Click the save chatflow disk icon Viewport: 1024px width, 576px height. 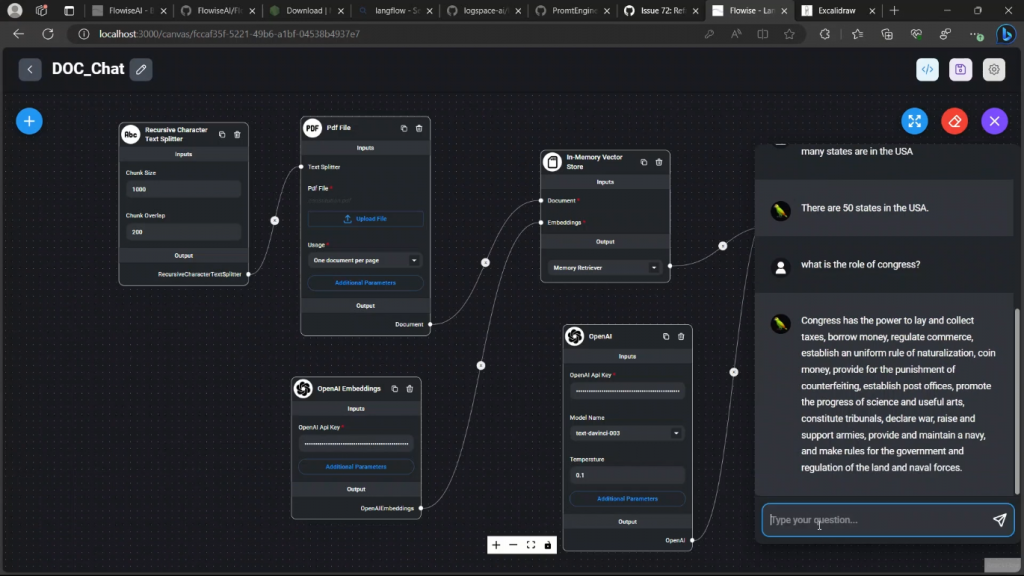960,70
